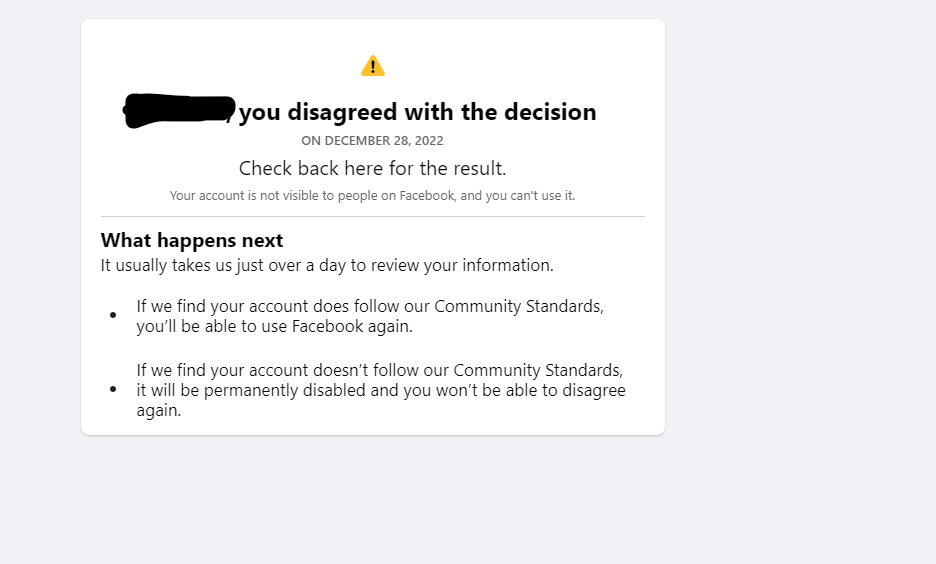Viewport: 936px width, 564px height.
Task: Click the 'Your account is not visible' notice
Action: (372, 196)
